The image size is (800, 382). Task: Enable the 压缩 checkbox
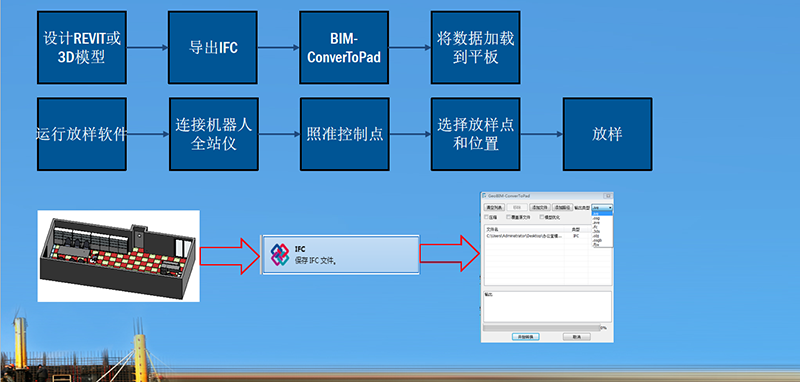(486, 217)
